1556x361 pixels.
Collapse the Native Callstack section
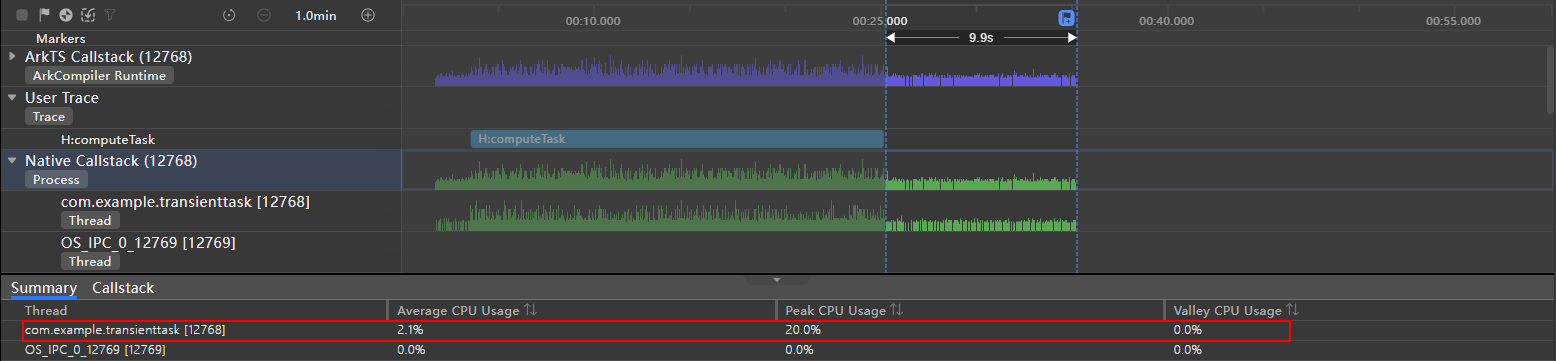[12, 160]
